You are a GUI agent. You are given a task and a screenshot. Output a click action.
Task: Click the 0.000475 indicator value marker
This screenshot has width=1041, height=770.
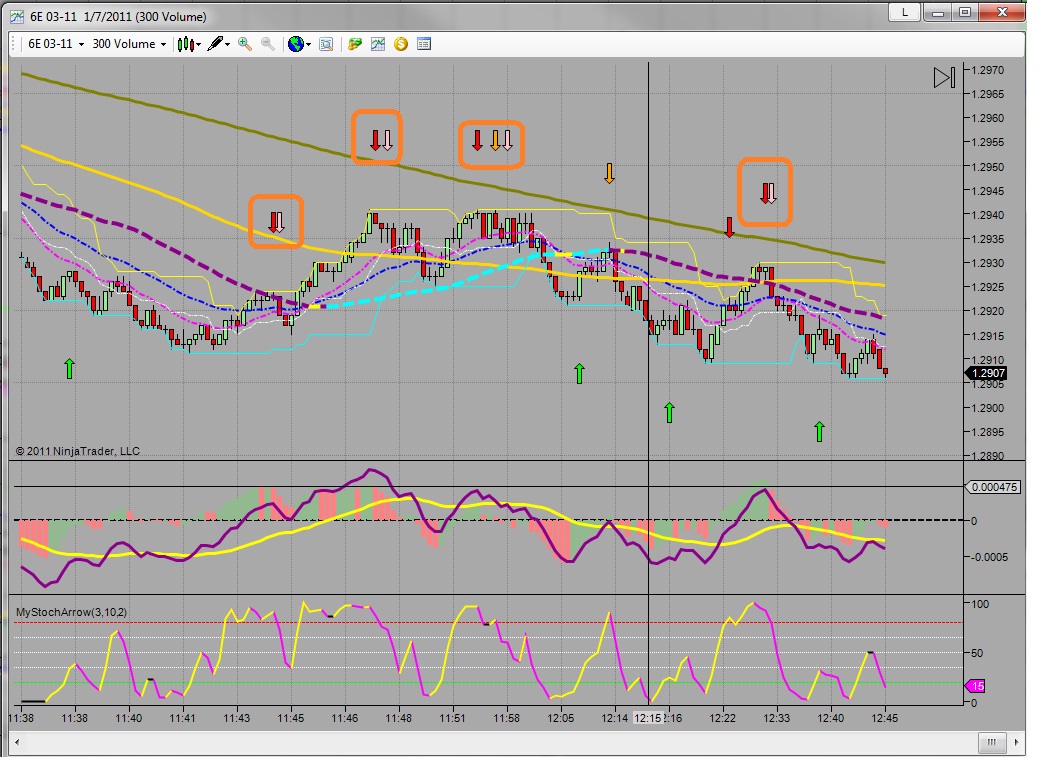(x=992, y=487)
